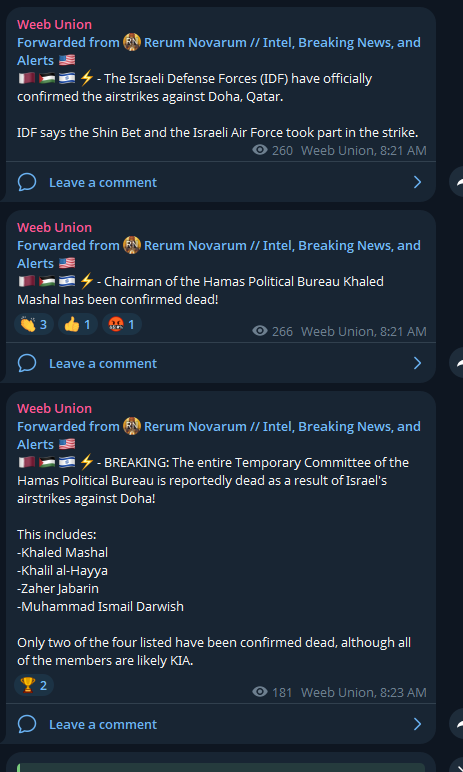
Task: Open comments chevron on Temporary Committee post
Action: 418,724
